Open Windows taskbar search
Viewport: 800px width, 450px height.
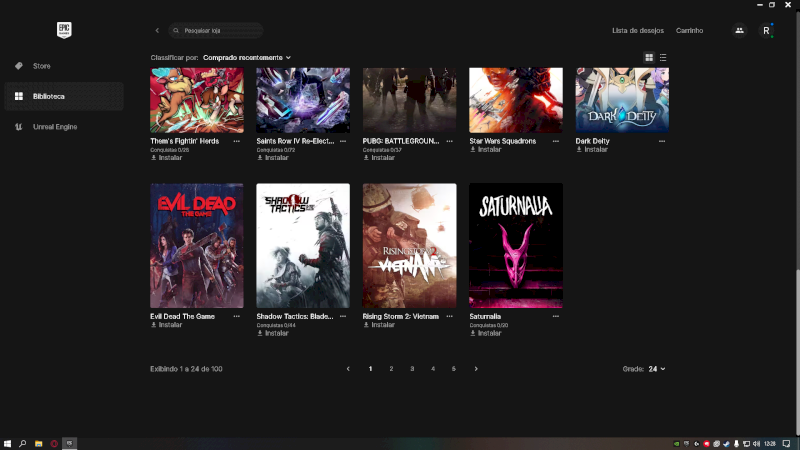click(22, 444)
